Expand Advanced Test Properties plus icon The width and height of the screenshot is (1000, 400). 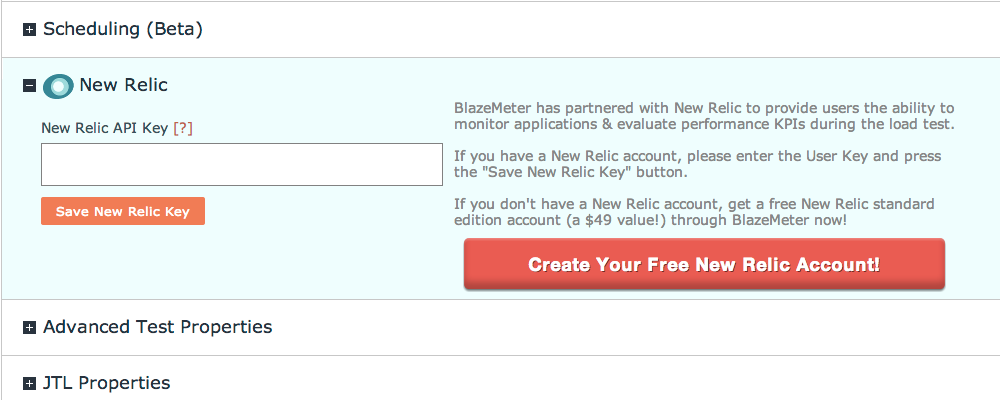pyautogui.click(x=29, y=327)
